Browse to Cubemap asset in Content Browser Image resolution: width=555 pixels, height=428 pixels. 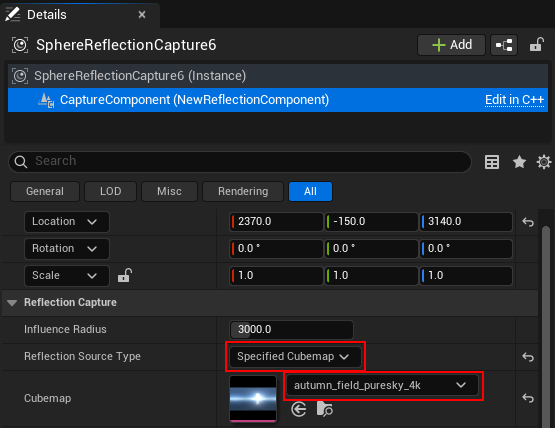pyautogui.click(x=325, y=410)
